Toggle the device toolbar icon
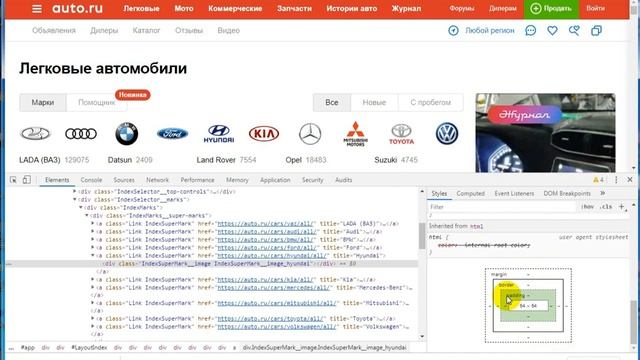 click(x=27, y=180)
